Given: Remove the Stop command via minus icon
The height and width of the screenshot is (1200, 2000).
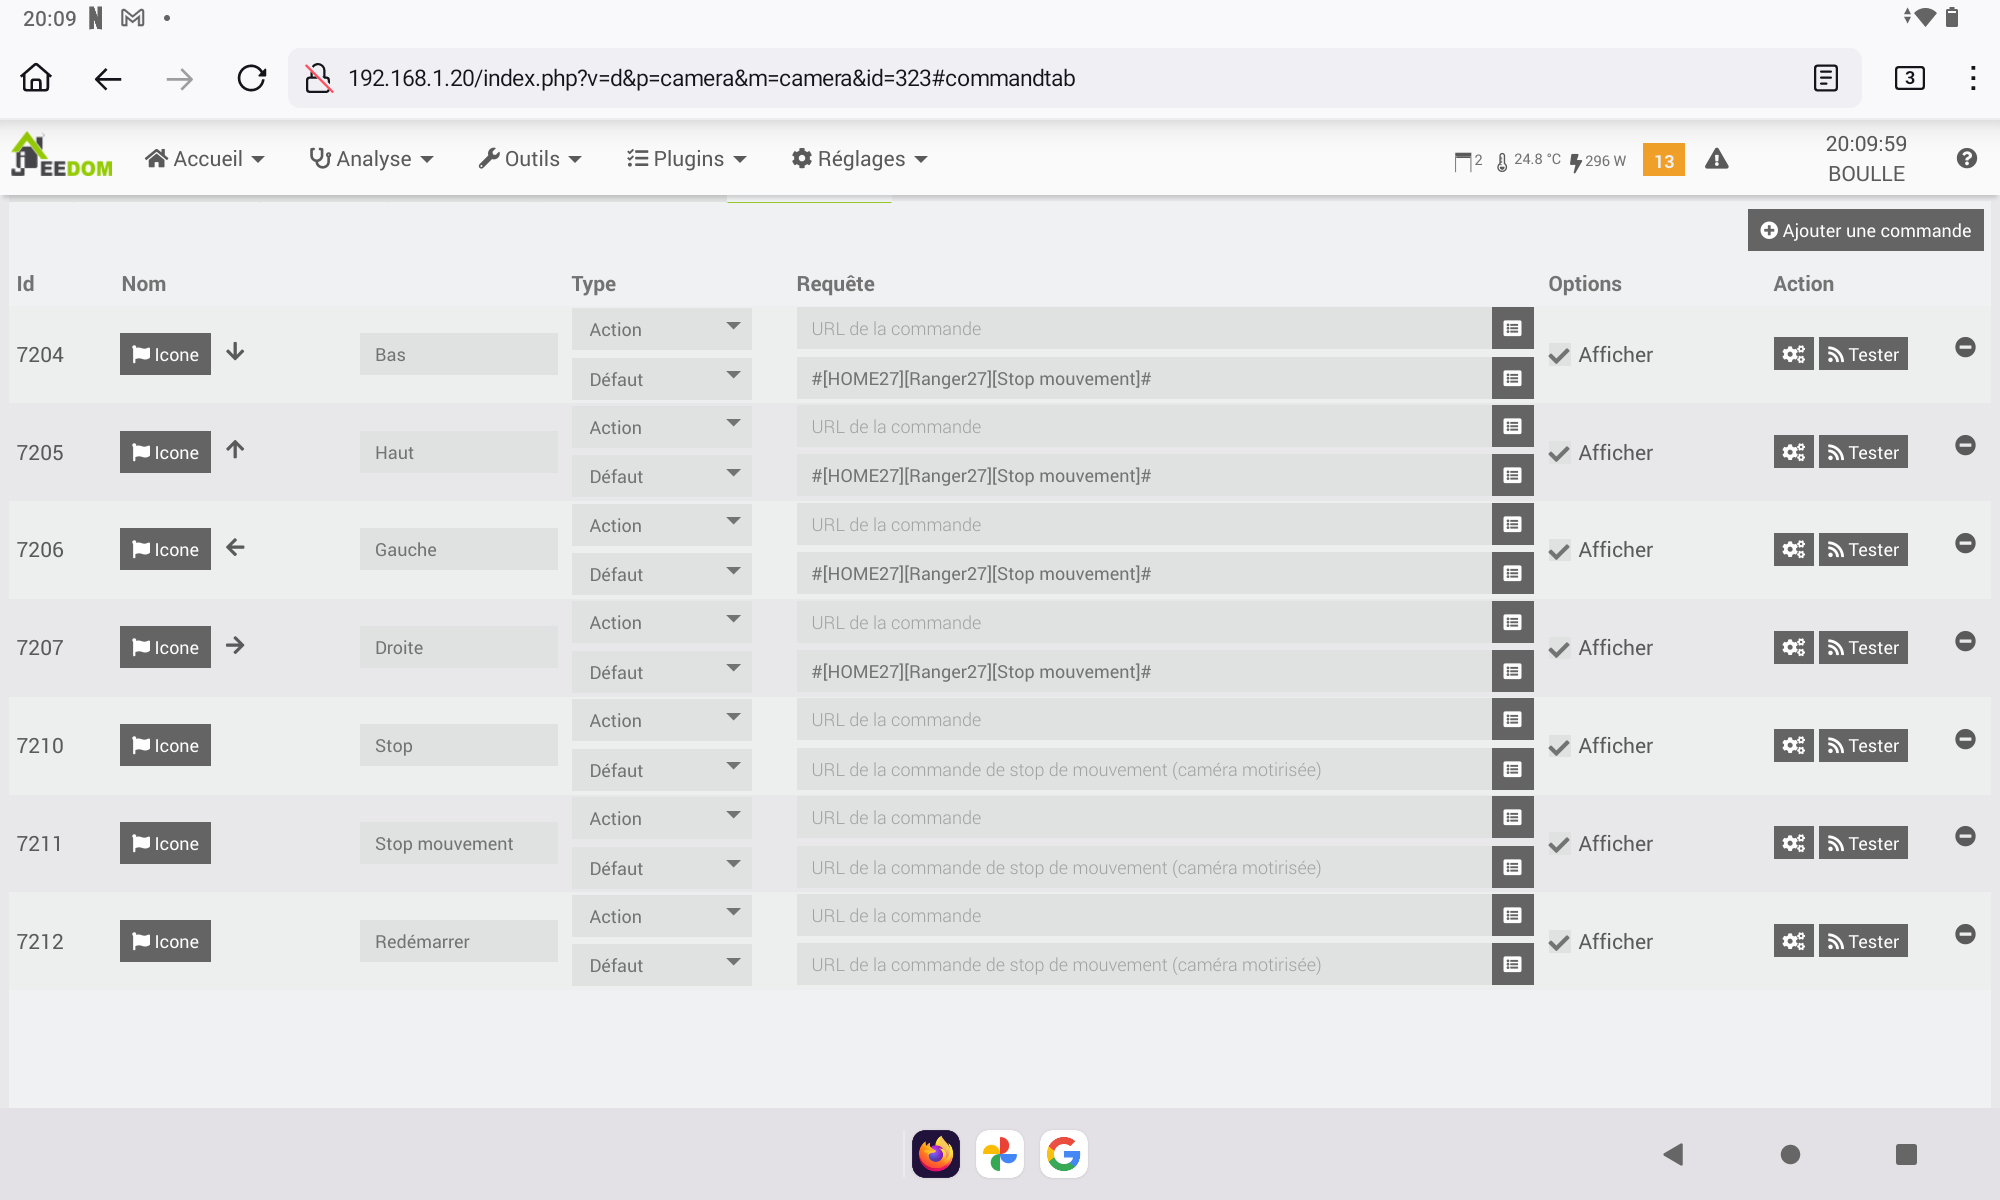Looking at the screenshot, I should point(1965,739).
